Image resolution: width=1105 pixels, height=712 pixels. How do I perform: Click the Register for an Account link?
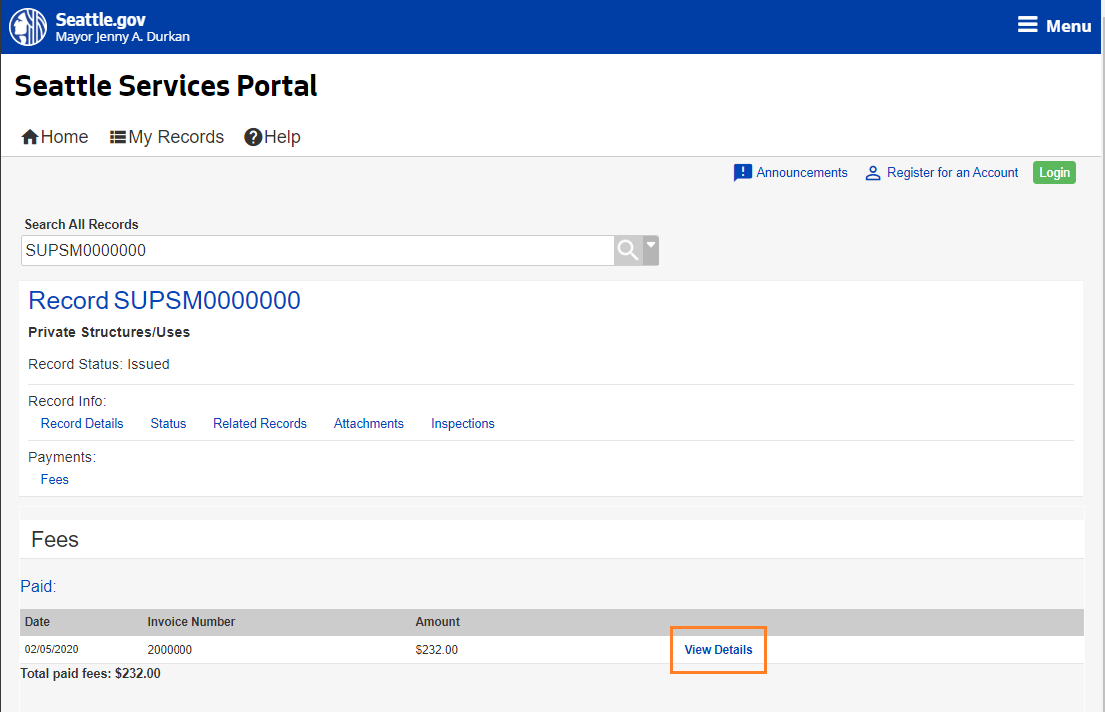[952, 173]
